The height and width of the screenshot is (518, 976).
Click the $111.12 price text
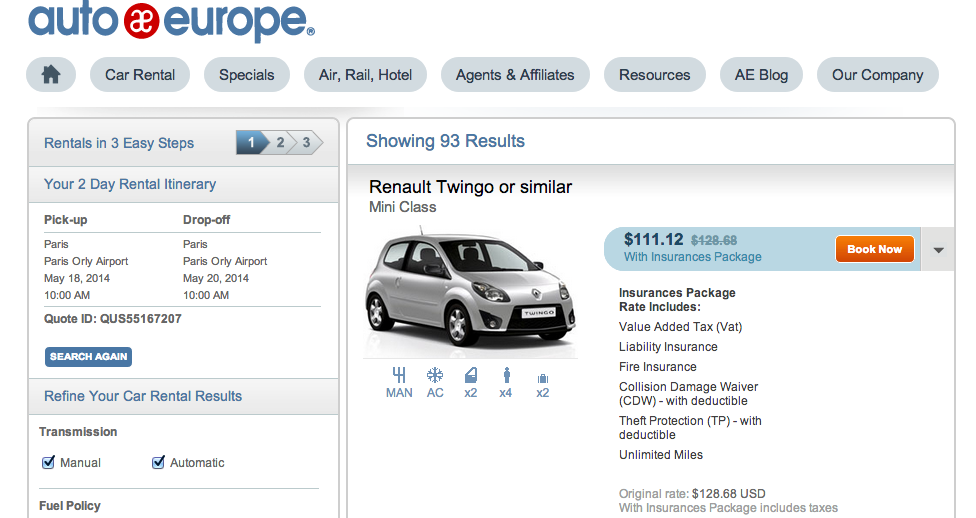coord(654,239)
